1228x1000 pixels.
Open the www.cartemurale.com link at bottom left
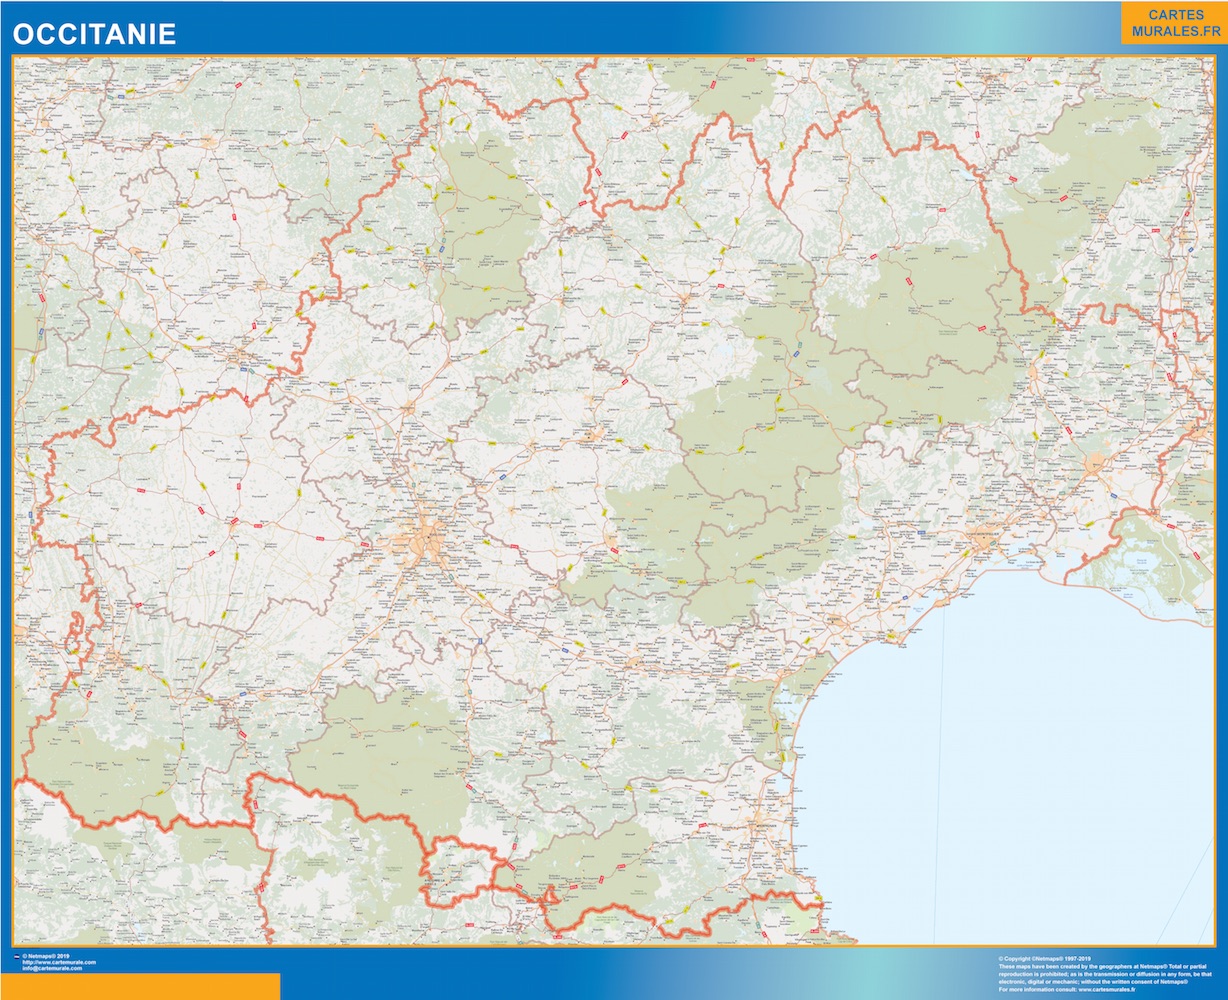(x=59, y=962)
